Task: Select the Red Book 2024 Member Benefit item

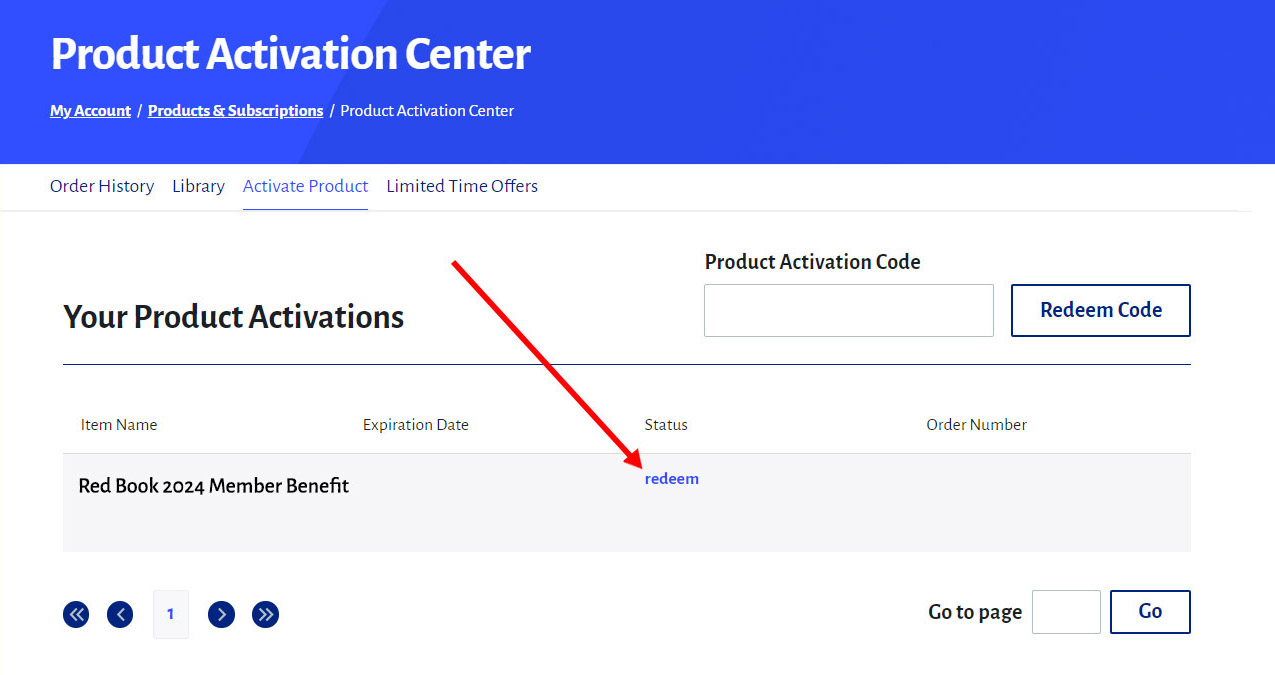Action: point(214,486)
